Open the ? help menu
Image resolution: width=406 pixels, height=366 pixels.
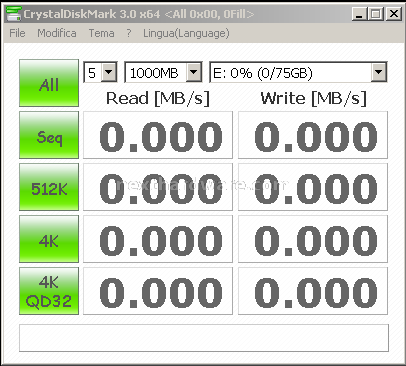coord(129,33)
